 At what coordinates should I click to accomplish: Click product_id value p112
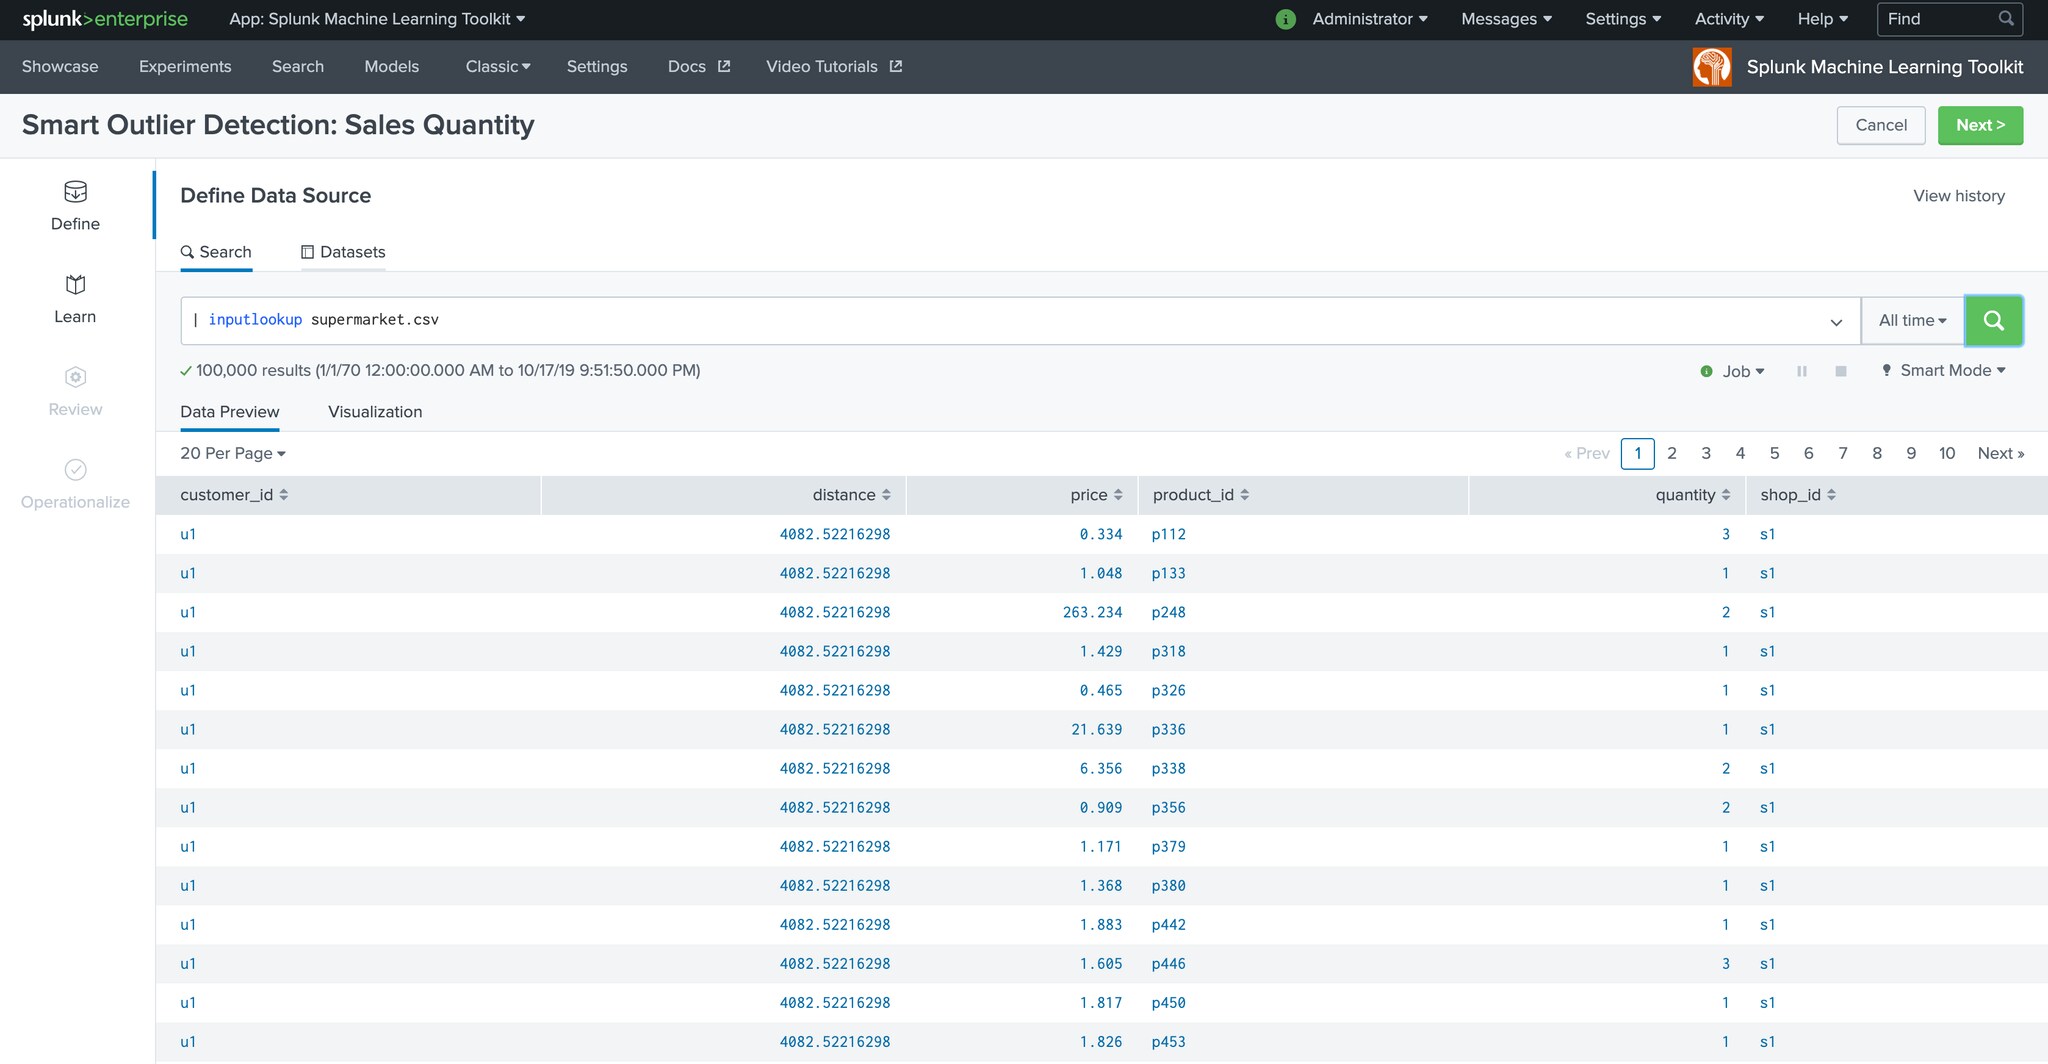pyautogui.click(x=1168, y=534)
